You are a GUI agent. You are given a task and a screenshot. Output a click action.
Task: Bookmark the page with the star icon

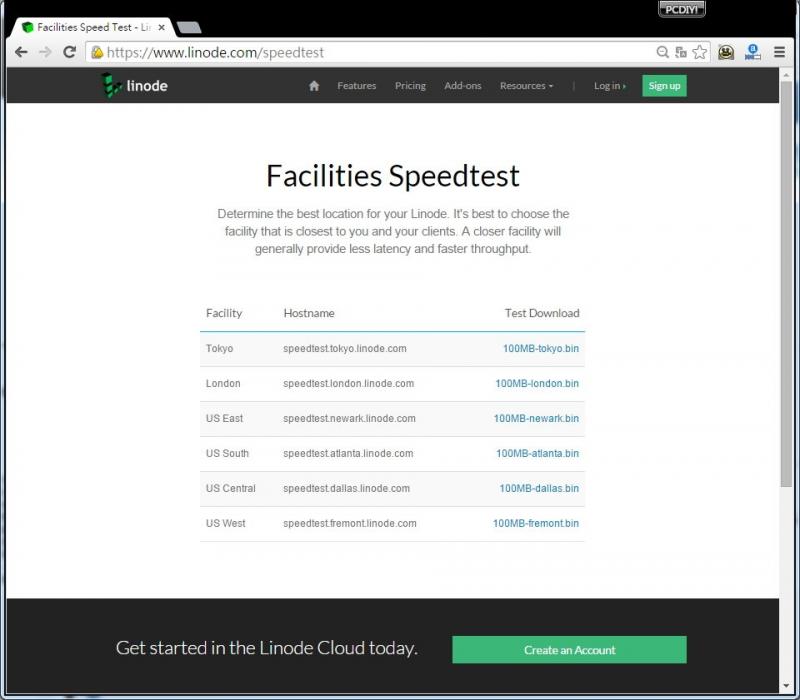[700, 52]
